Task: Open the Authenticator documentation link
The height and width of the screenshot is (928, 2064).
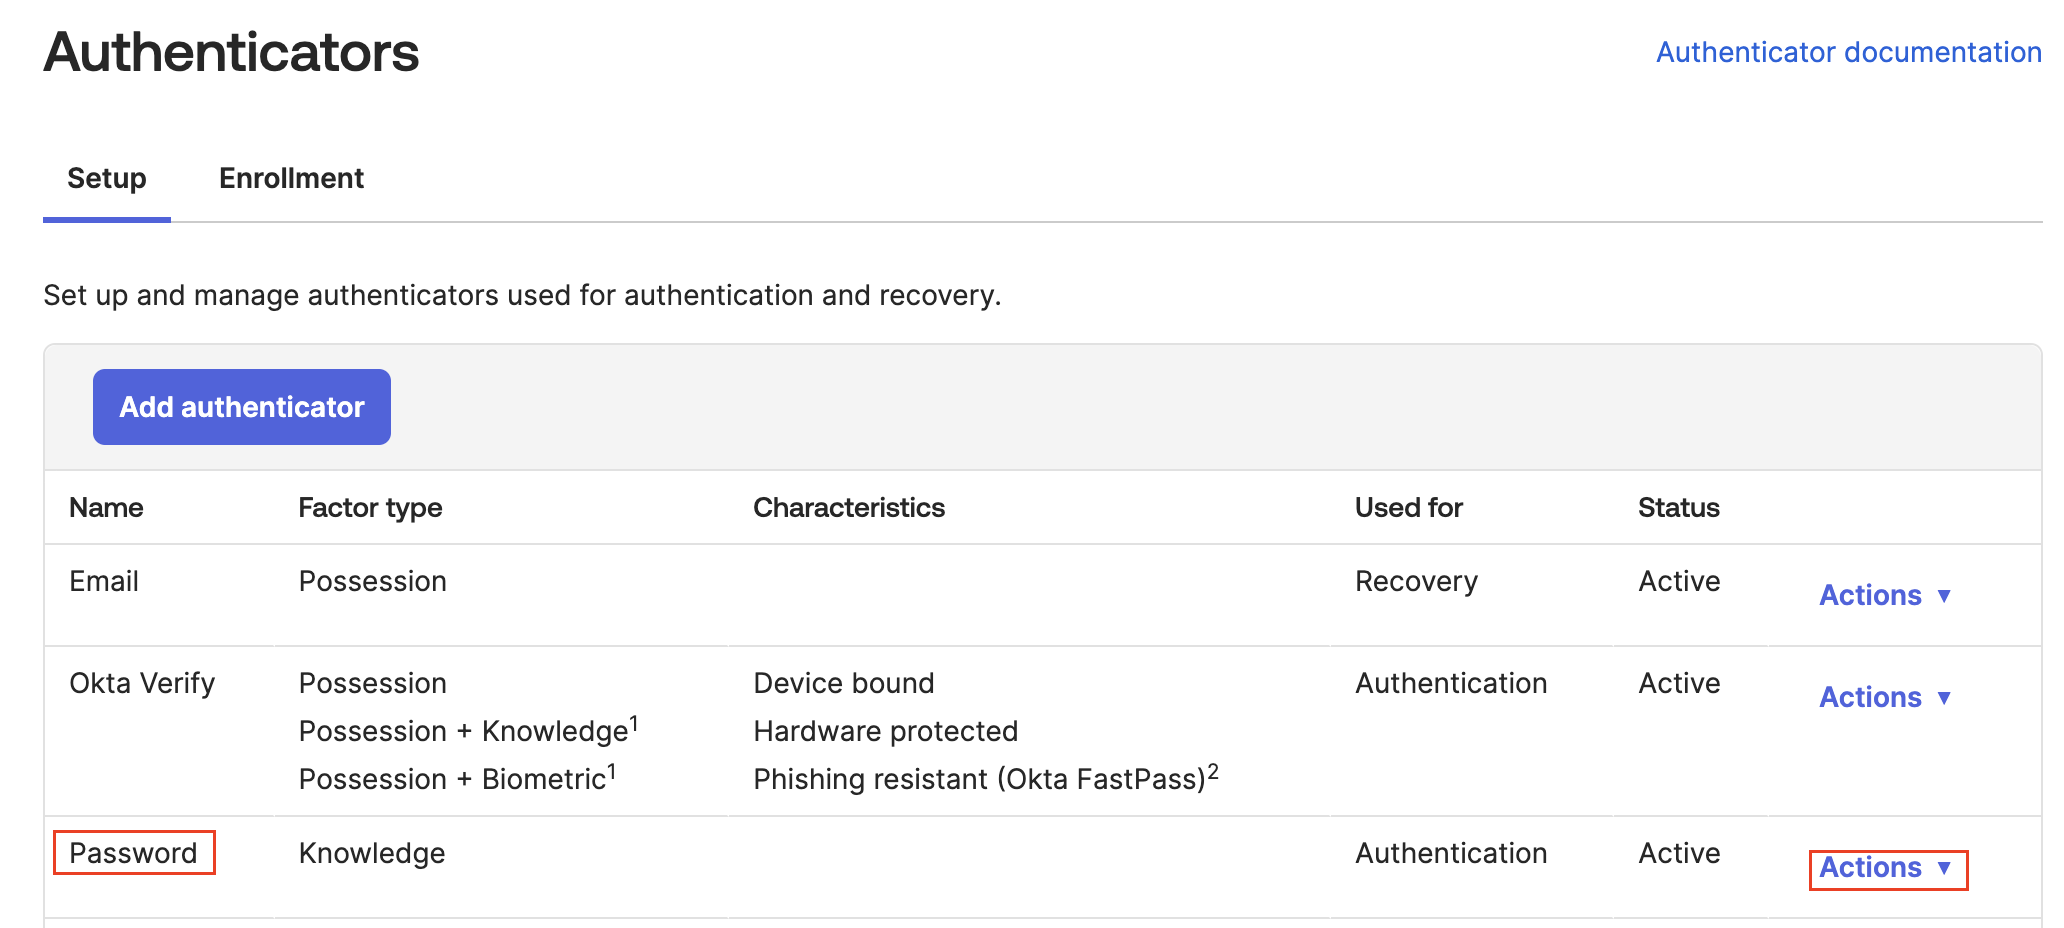Action: click(x=1848, y=51)
